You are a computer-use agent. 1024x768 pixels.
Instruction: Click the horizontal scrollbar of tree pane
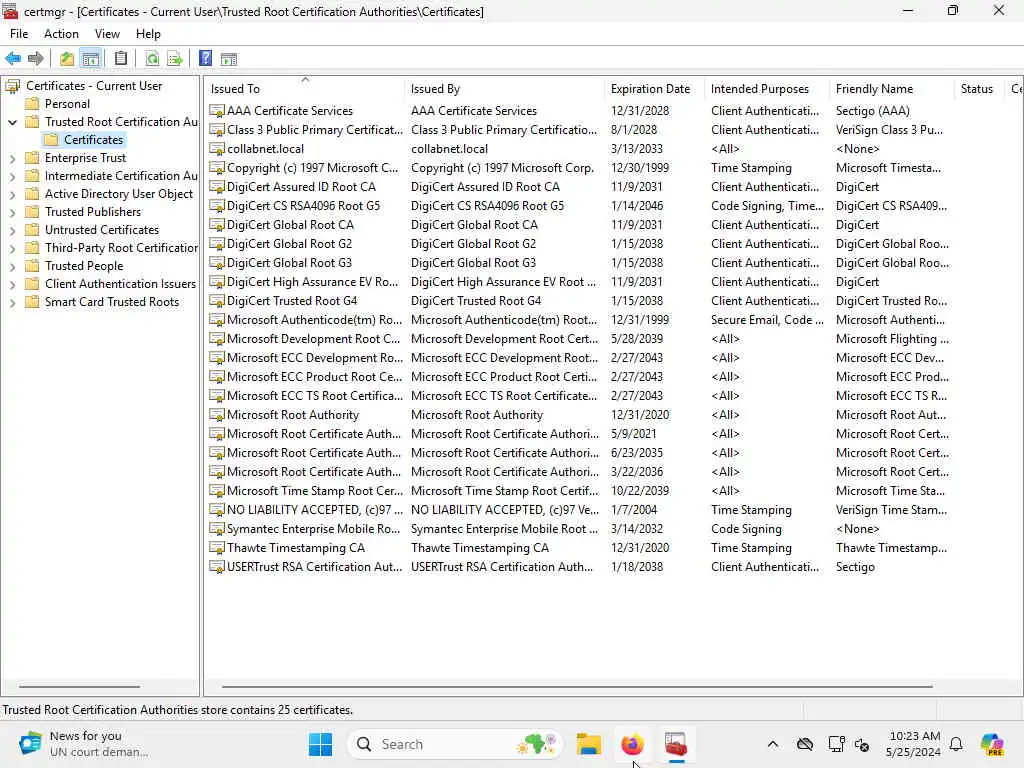click(x=79, y=686)
